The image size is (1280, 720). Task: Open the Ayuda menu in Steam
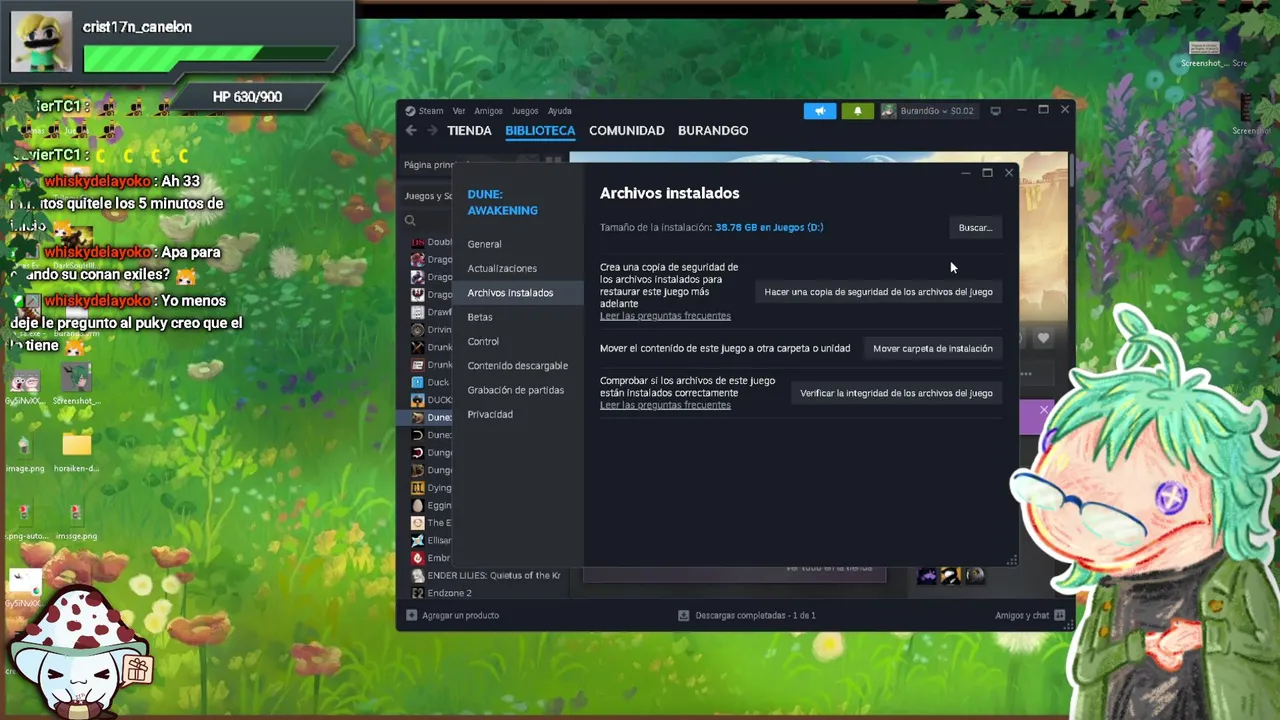tap(559, 111)
